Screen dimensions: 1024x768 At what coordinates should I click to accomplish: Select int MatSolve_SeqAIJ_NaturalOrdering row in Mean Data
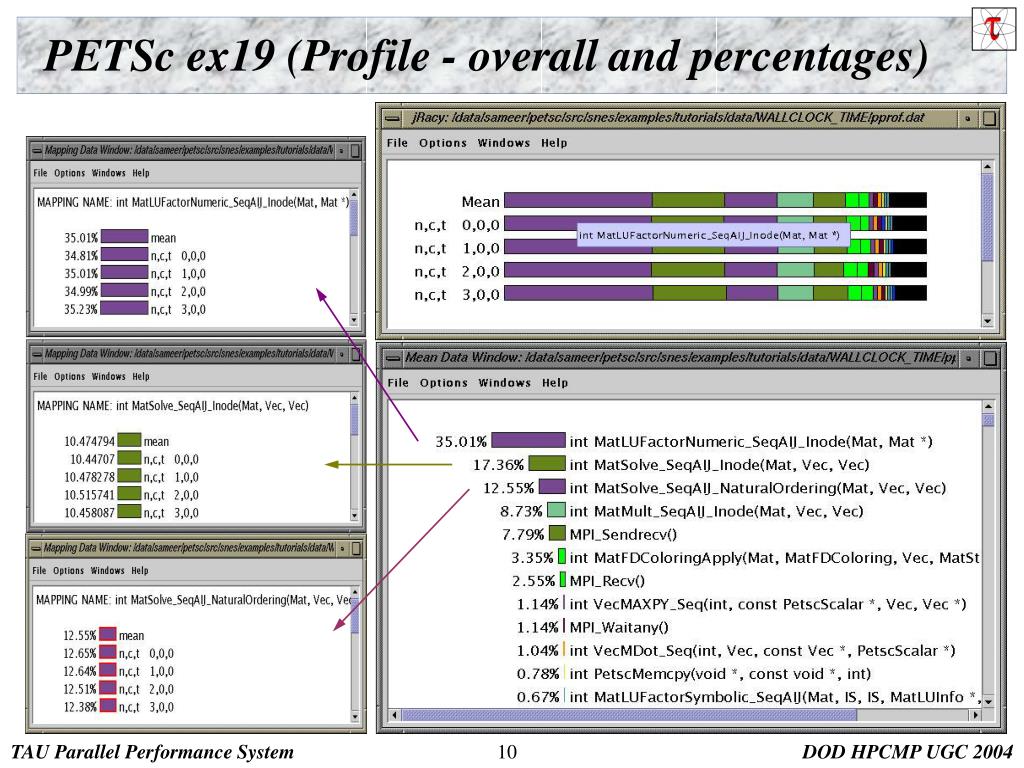tap(758, 488)
